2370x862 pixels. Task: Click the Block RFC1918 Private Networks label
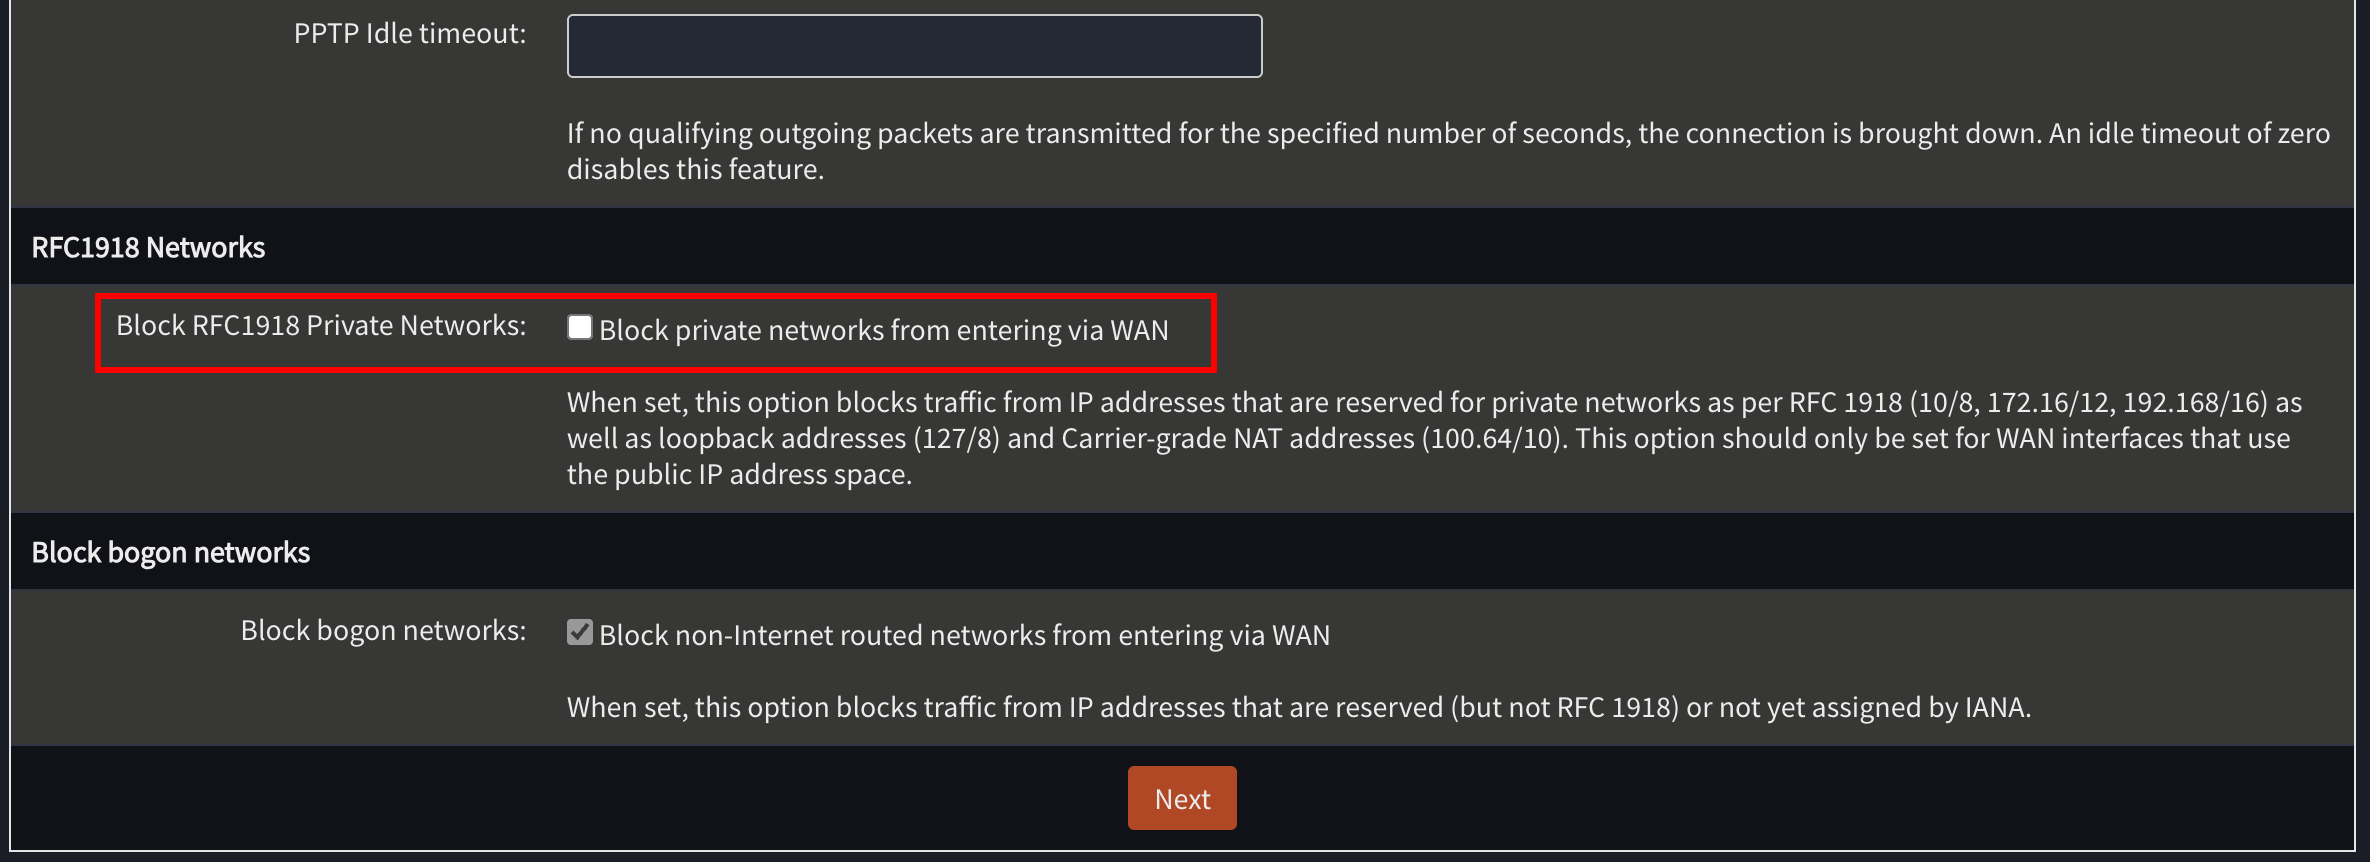pos(322,324)
